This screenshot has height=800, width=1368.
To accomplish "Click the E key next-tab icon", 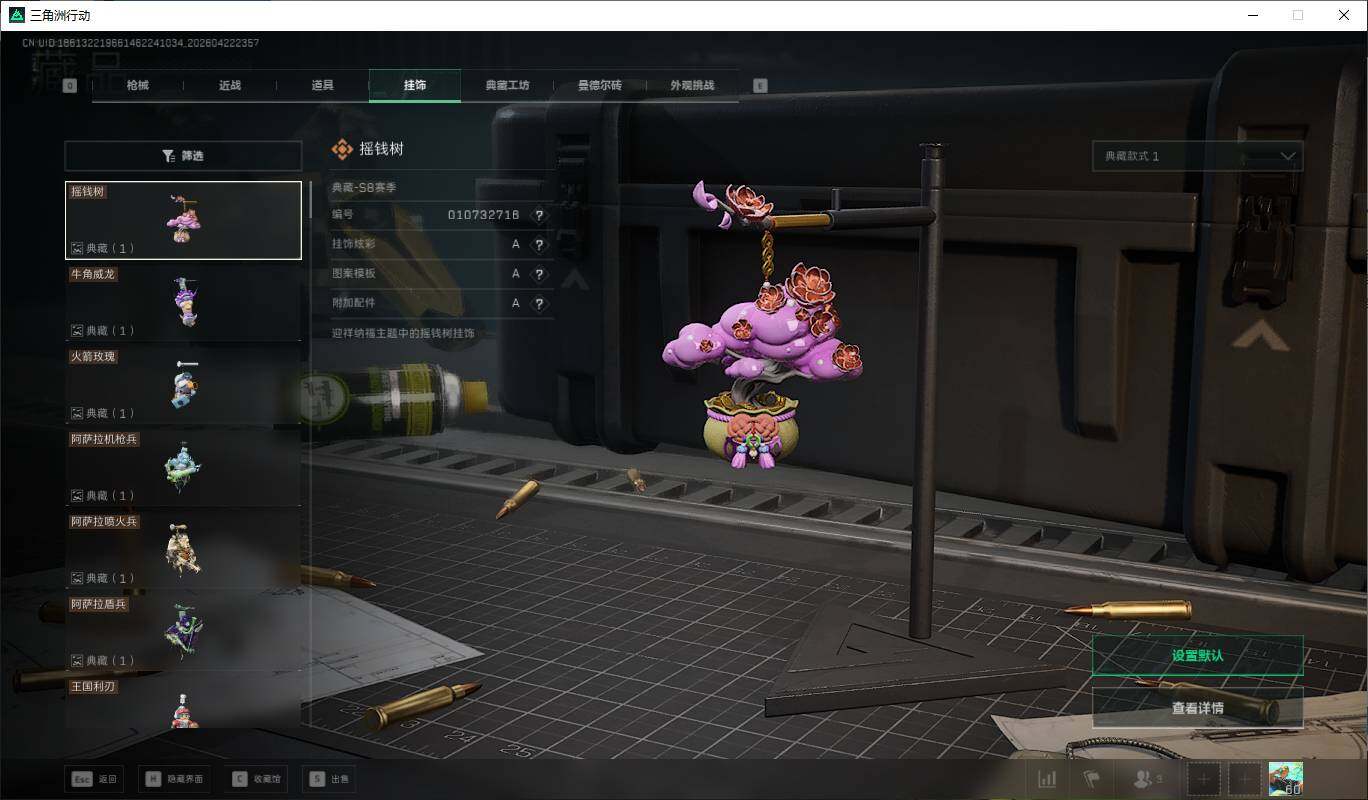I will point(760,86).
